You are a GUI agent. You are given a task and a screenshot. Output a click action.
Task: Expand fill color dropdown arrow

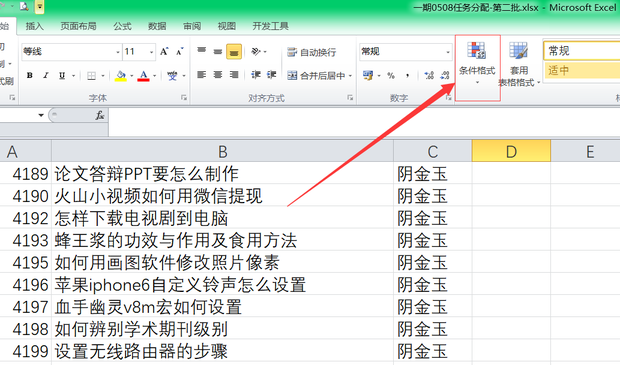[132, 76]
